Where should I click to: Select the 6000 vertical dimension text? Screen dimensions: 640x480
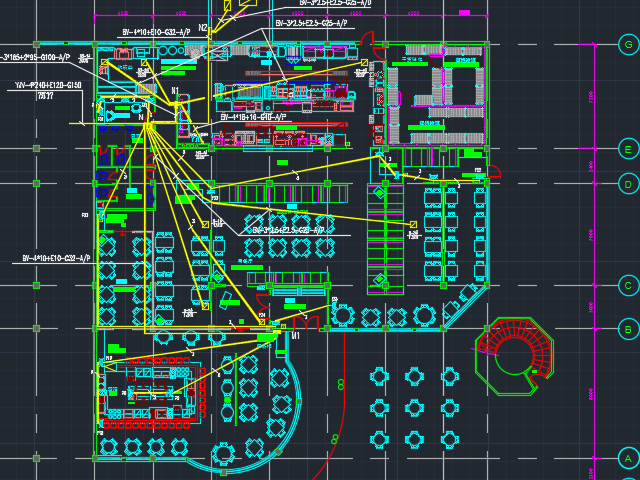pyautogui.click(x=591, y=394)
